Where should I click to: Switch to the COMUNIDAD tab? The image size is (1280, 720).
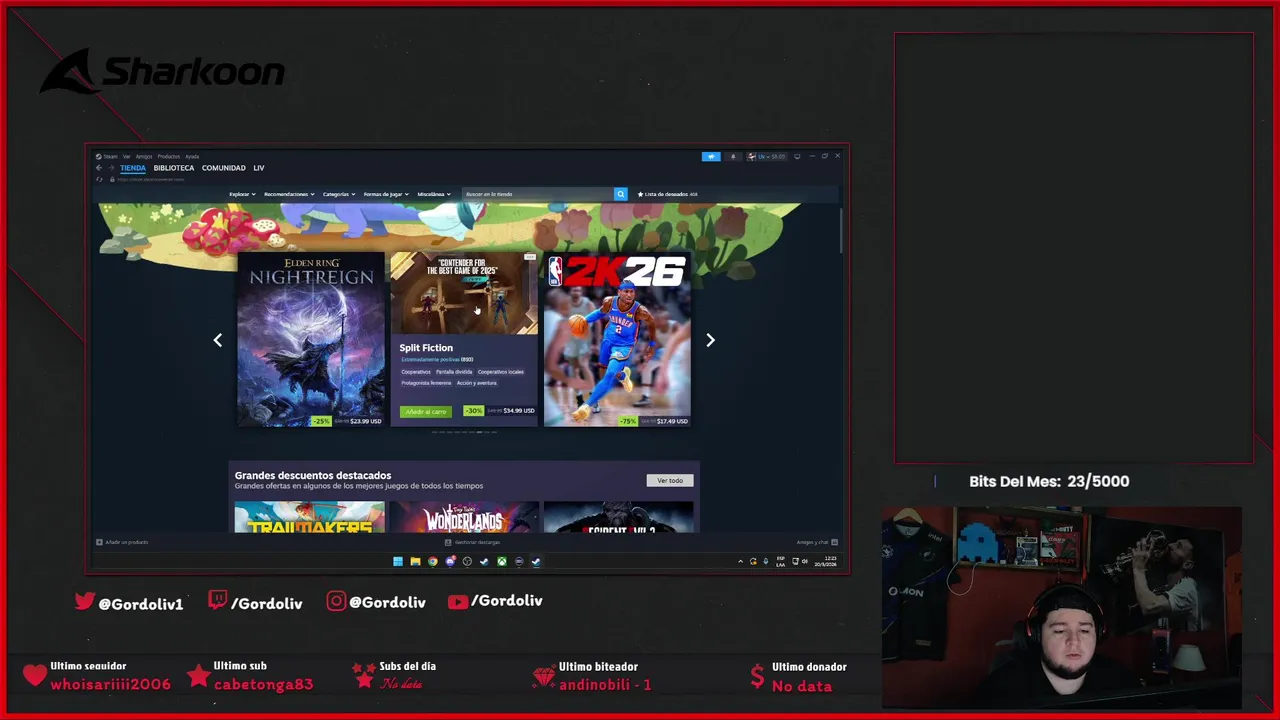[224, 168]
